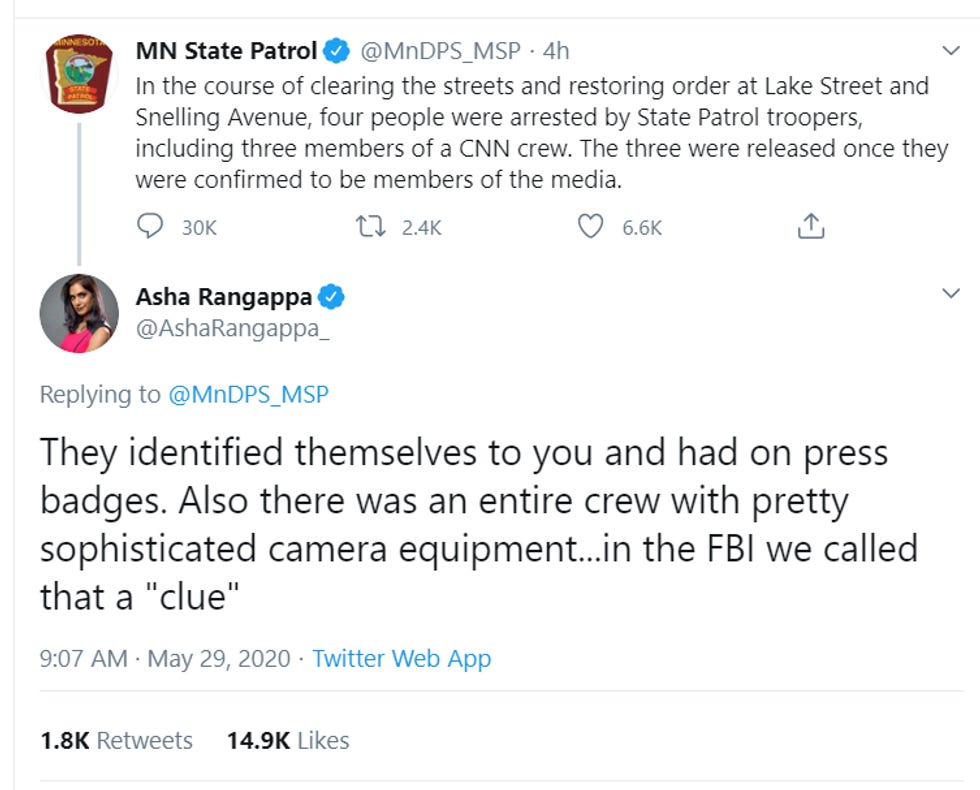Viewport: 980px width, 790px height.
Task: Open Asha Rangappa's profile picture
Action: click(x=79, y=313)
